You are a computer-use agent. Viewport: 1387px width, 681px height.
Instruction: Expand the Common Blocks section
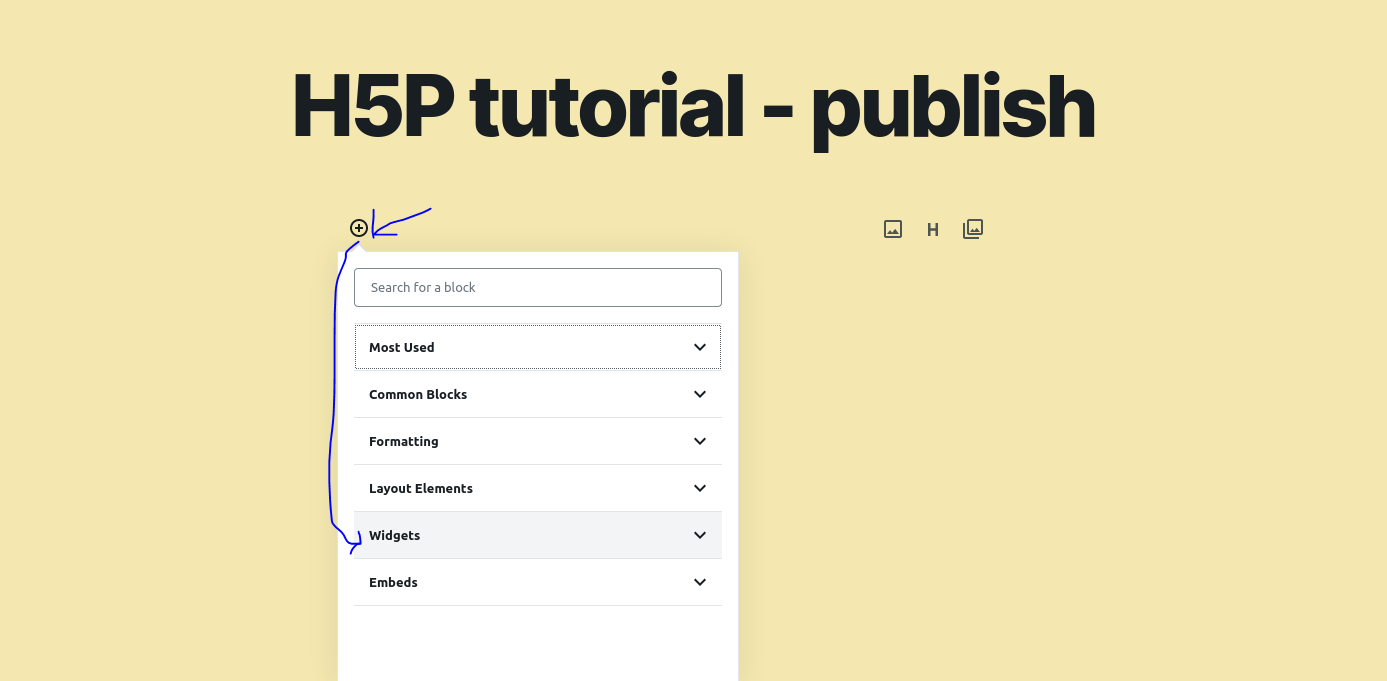coord(538,394)
